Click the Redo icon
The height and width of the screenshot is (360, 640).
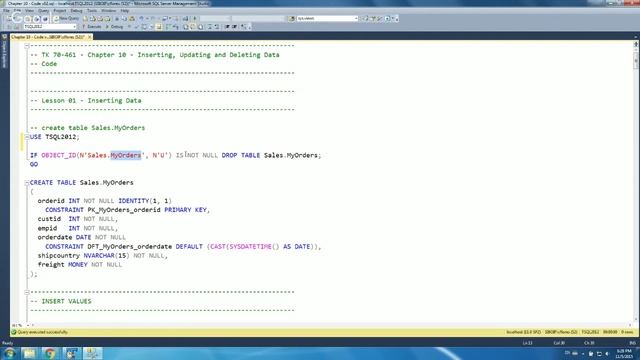[x=153, y=18]
